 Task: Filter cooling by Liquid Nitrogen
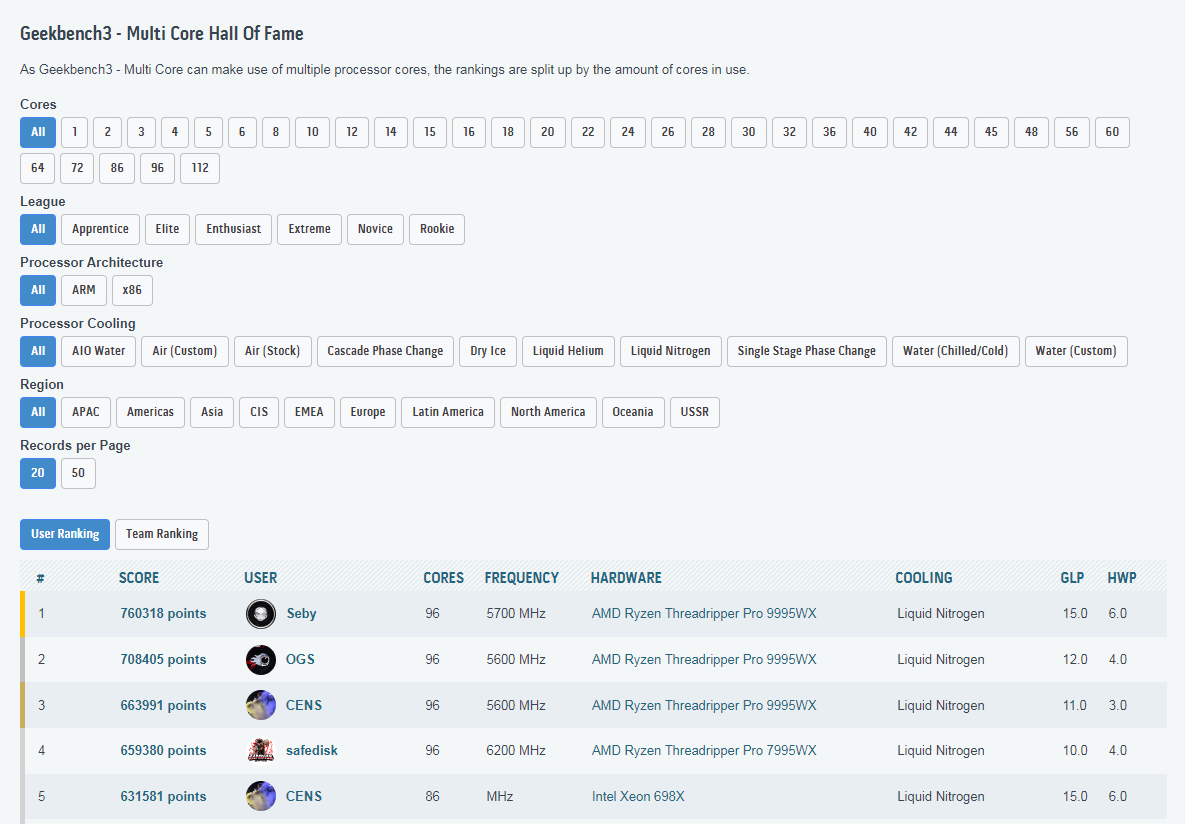(x=671, y=351)
